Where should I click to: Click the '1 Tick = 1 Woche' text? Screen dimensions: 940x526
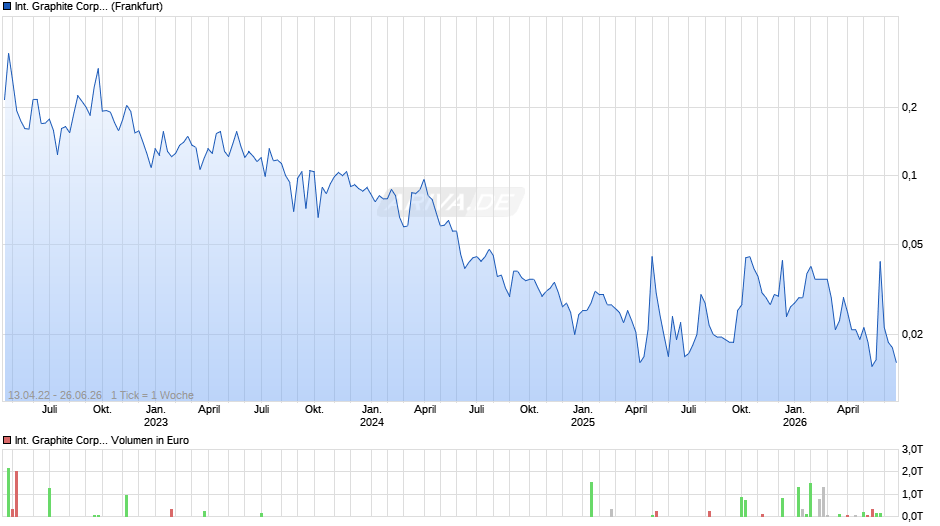click(x=152, y=395)
